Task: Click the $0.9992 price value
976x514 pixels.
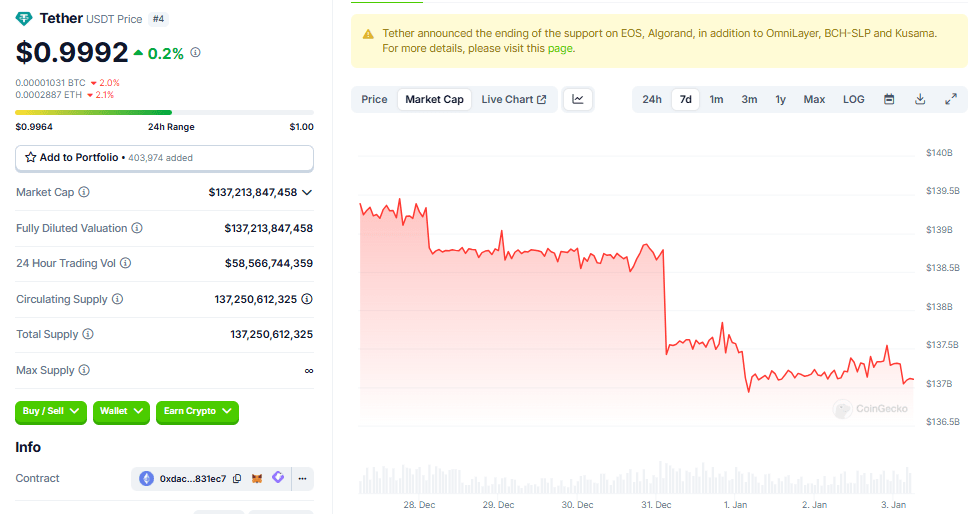Action: click(72, 52)
